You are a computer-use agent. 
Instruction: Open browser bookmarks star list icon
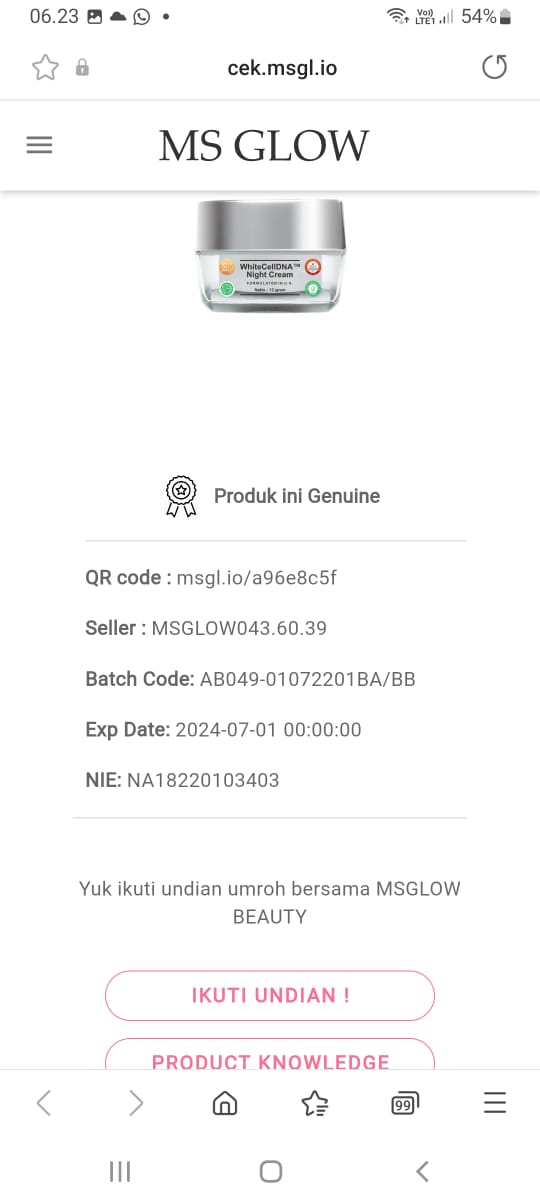coord(315,1103)
